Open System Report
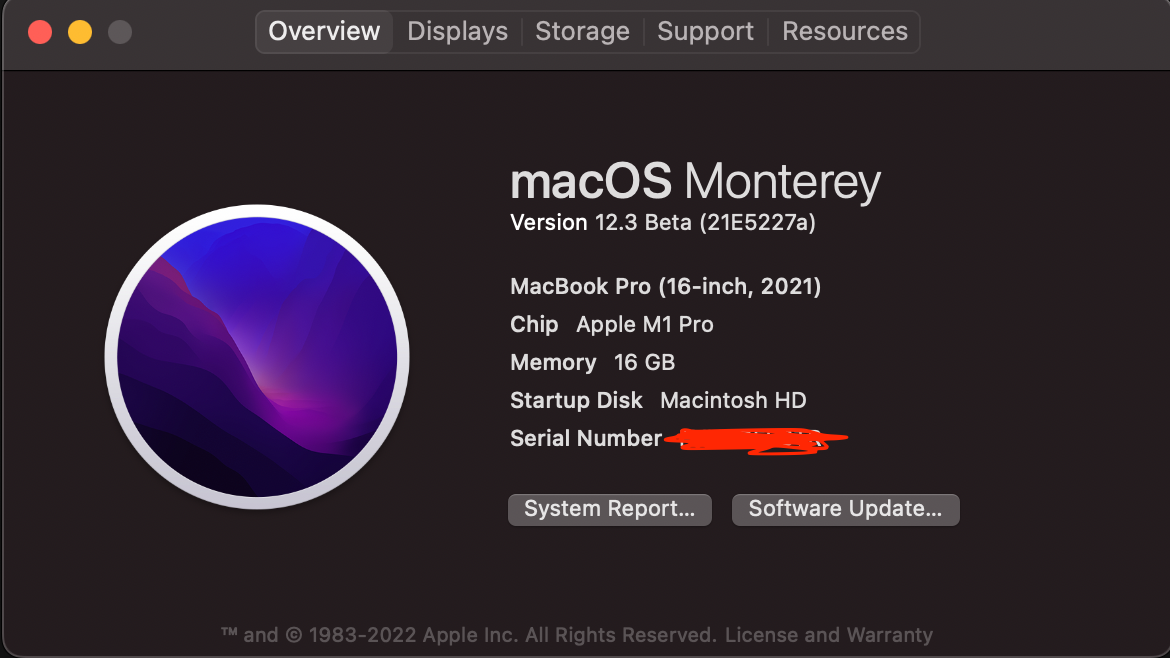1170x658 pixels. [609, 509]
